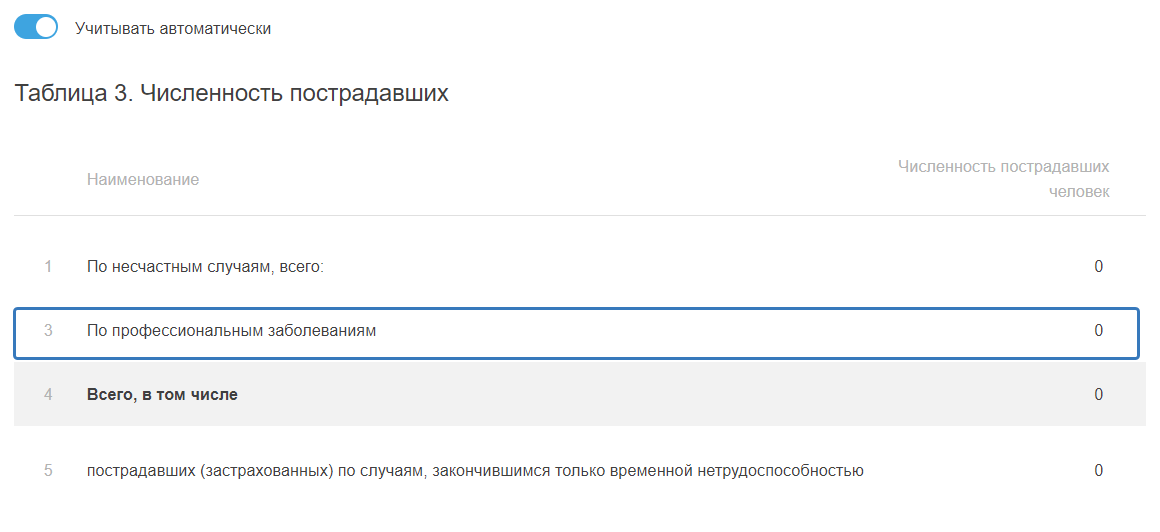Screen dimensions: 1160x532
Task: Toggle the "Учитывать автоматически" switch
Action: 36,27
